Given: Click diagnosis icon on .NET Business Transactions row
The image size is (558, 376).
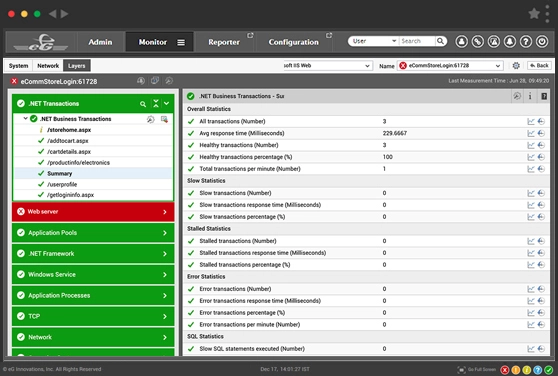Looking at the screenshot, I should 151,119.
